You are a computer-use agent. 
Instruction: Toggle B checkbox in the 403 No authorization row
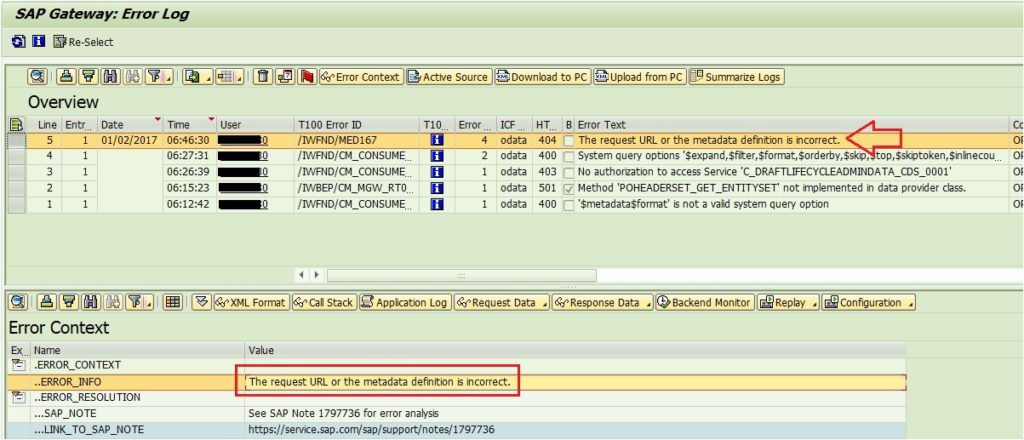point(569,172)
